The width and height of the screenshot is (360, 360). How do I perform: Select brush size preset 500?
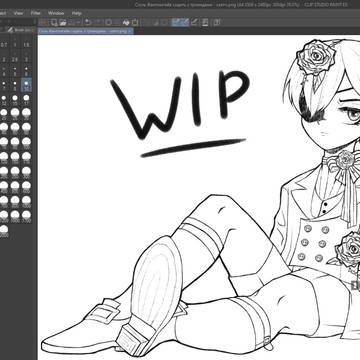coord(15,187)
